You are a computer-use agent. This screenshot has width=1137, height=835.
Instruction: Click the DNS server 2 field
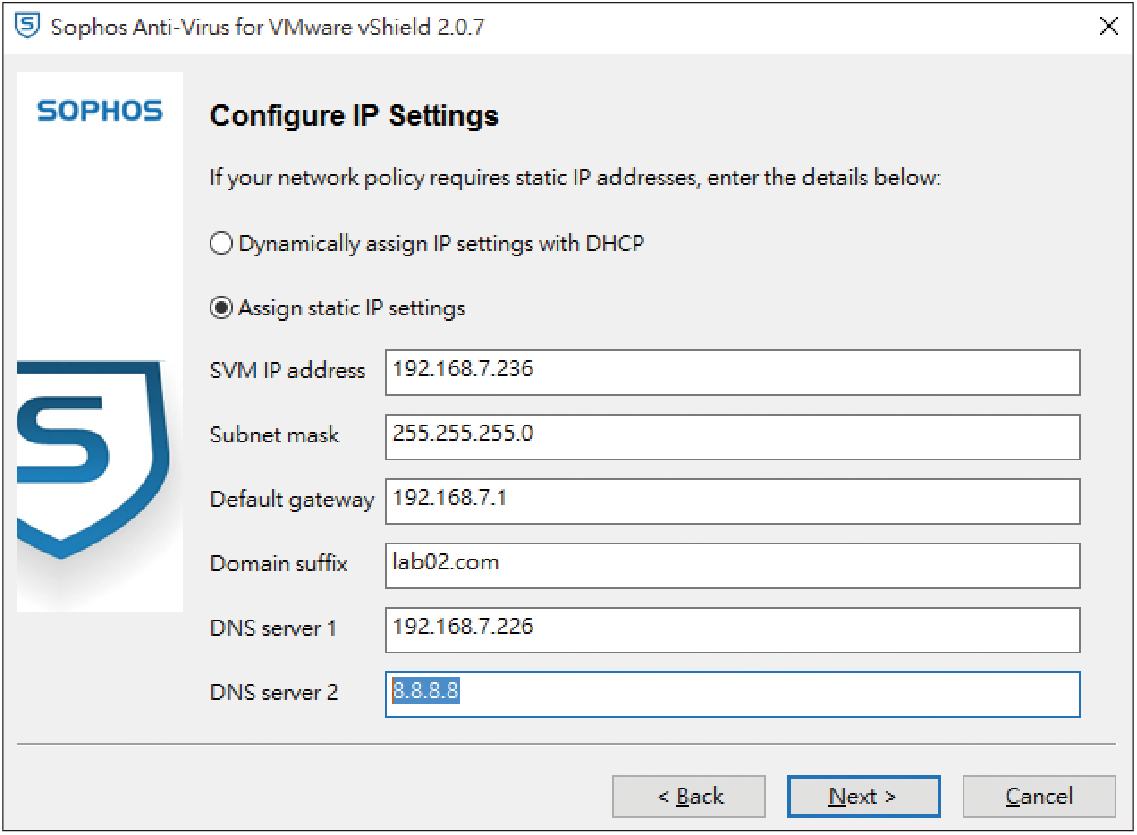pyautogui.click(x=732, y=694)
